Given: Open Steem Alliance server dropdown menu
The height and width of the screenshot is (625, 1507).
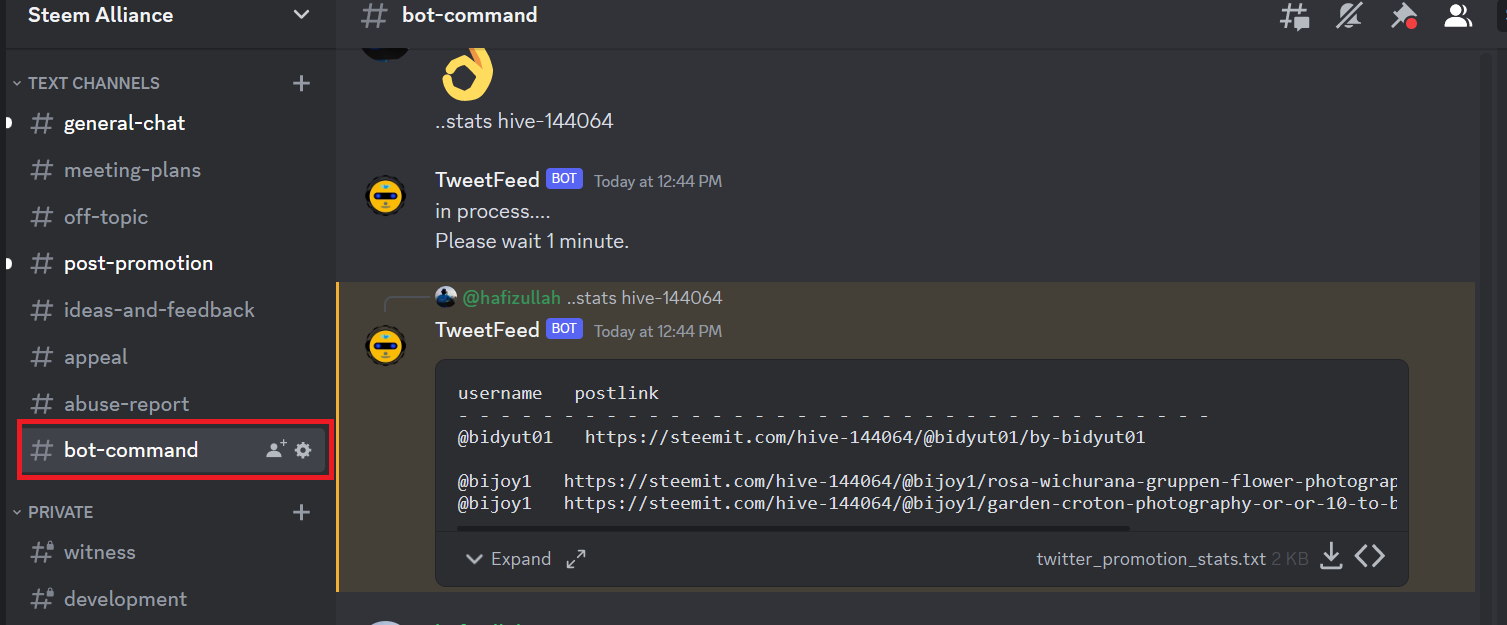Looking at the screenshot, I should coord(300,15).
